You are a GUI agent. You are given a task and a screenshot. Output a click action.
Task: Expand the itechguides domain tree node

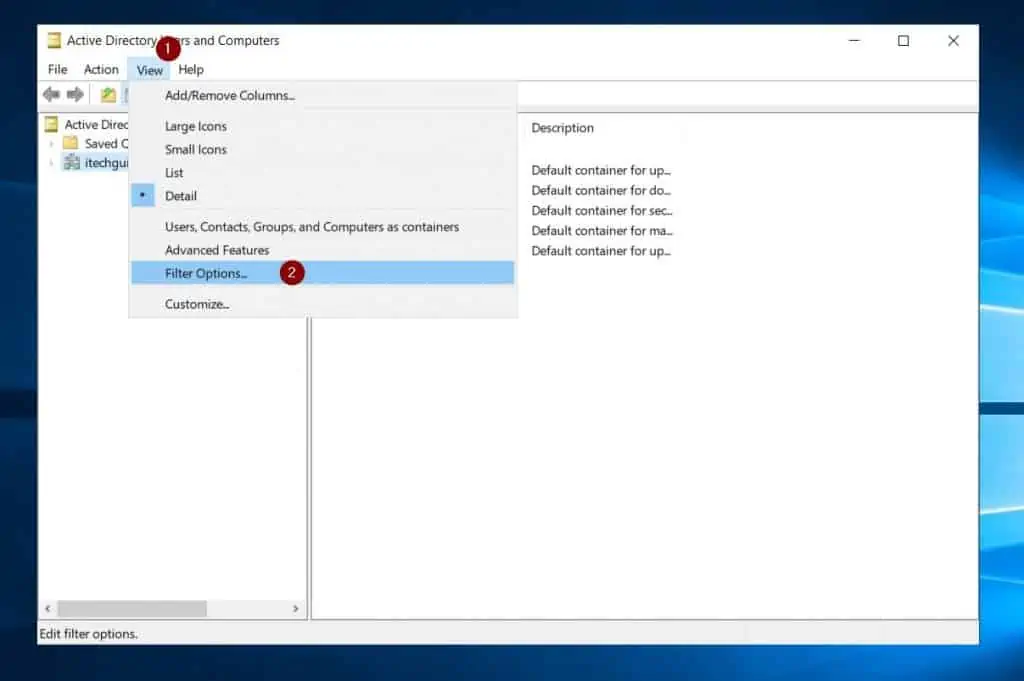[52, 163]
